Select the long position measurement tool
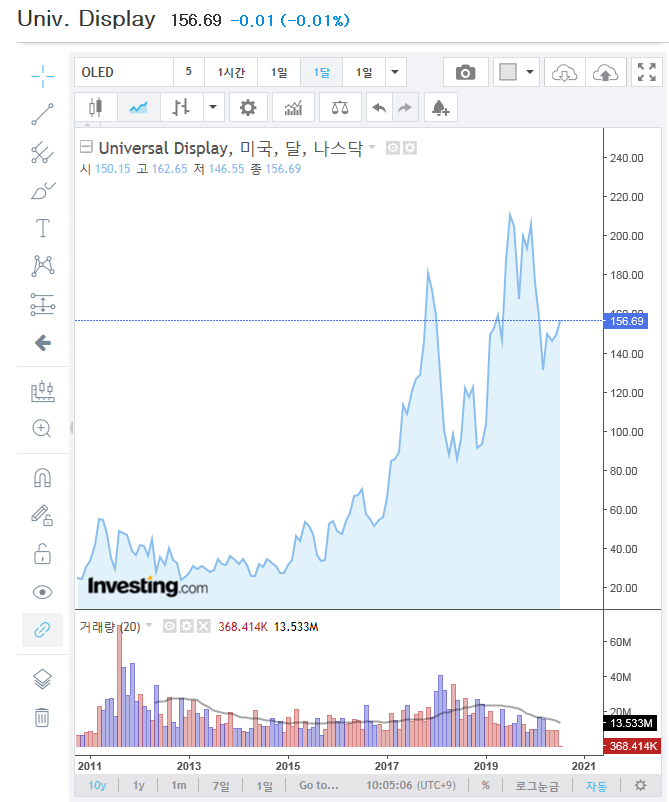669x802 pixels. pos(42,304)
